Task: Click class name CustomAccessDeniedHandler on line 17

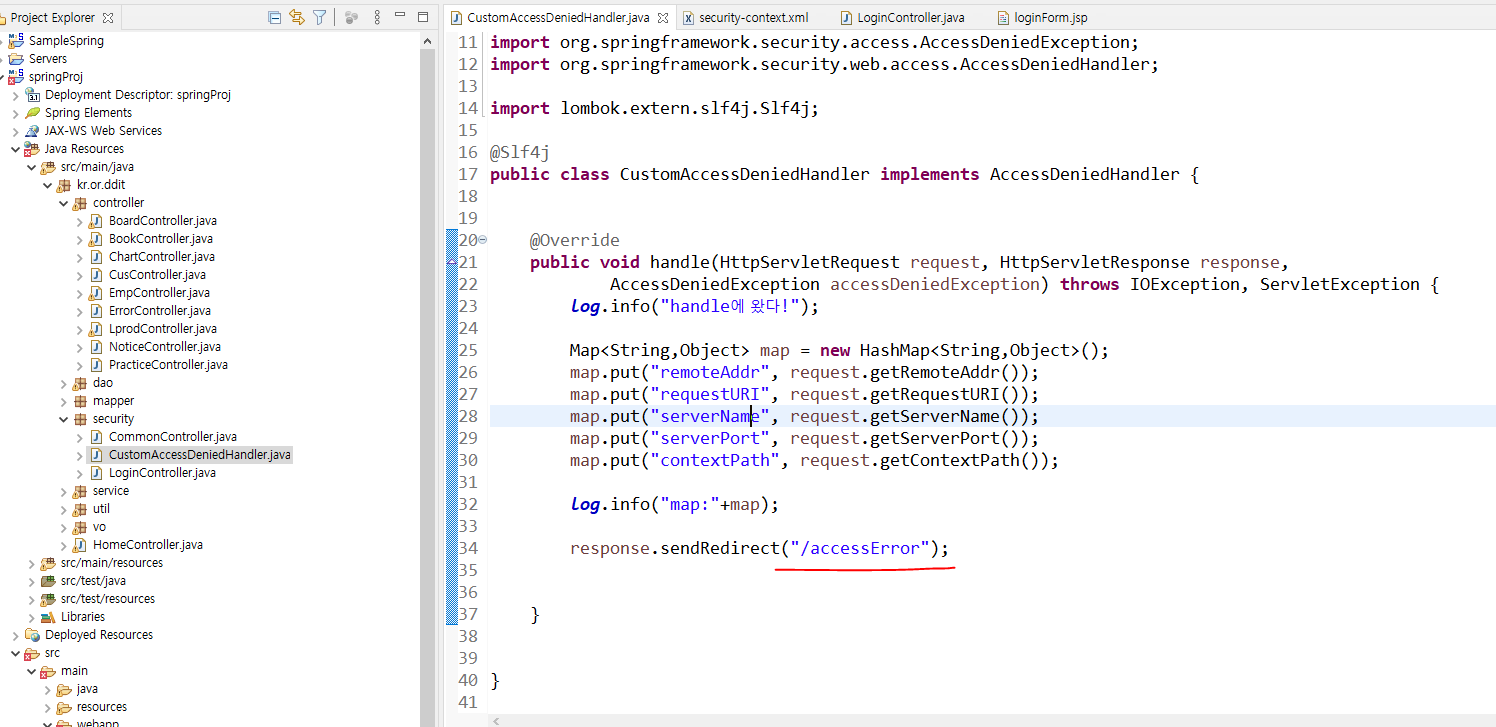Action: (x=744, y=174)
